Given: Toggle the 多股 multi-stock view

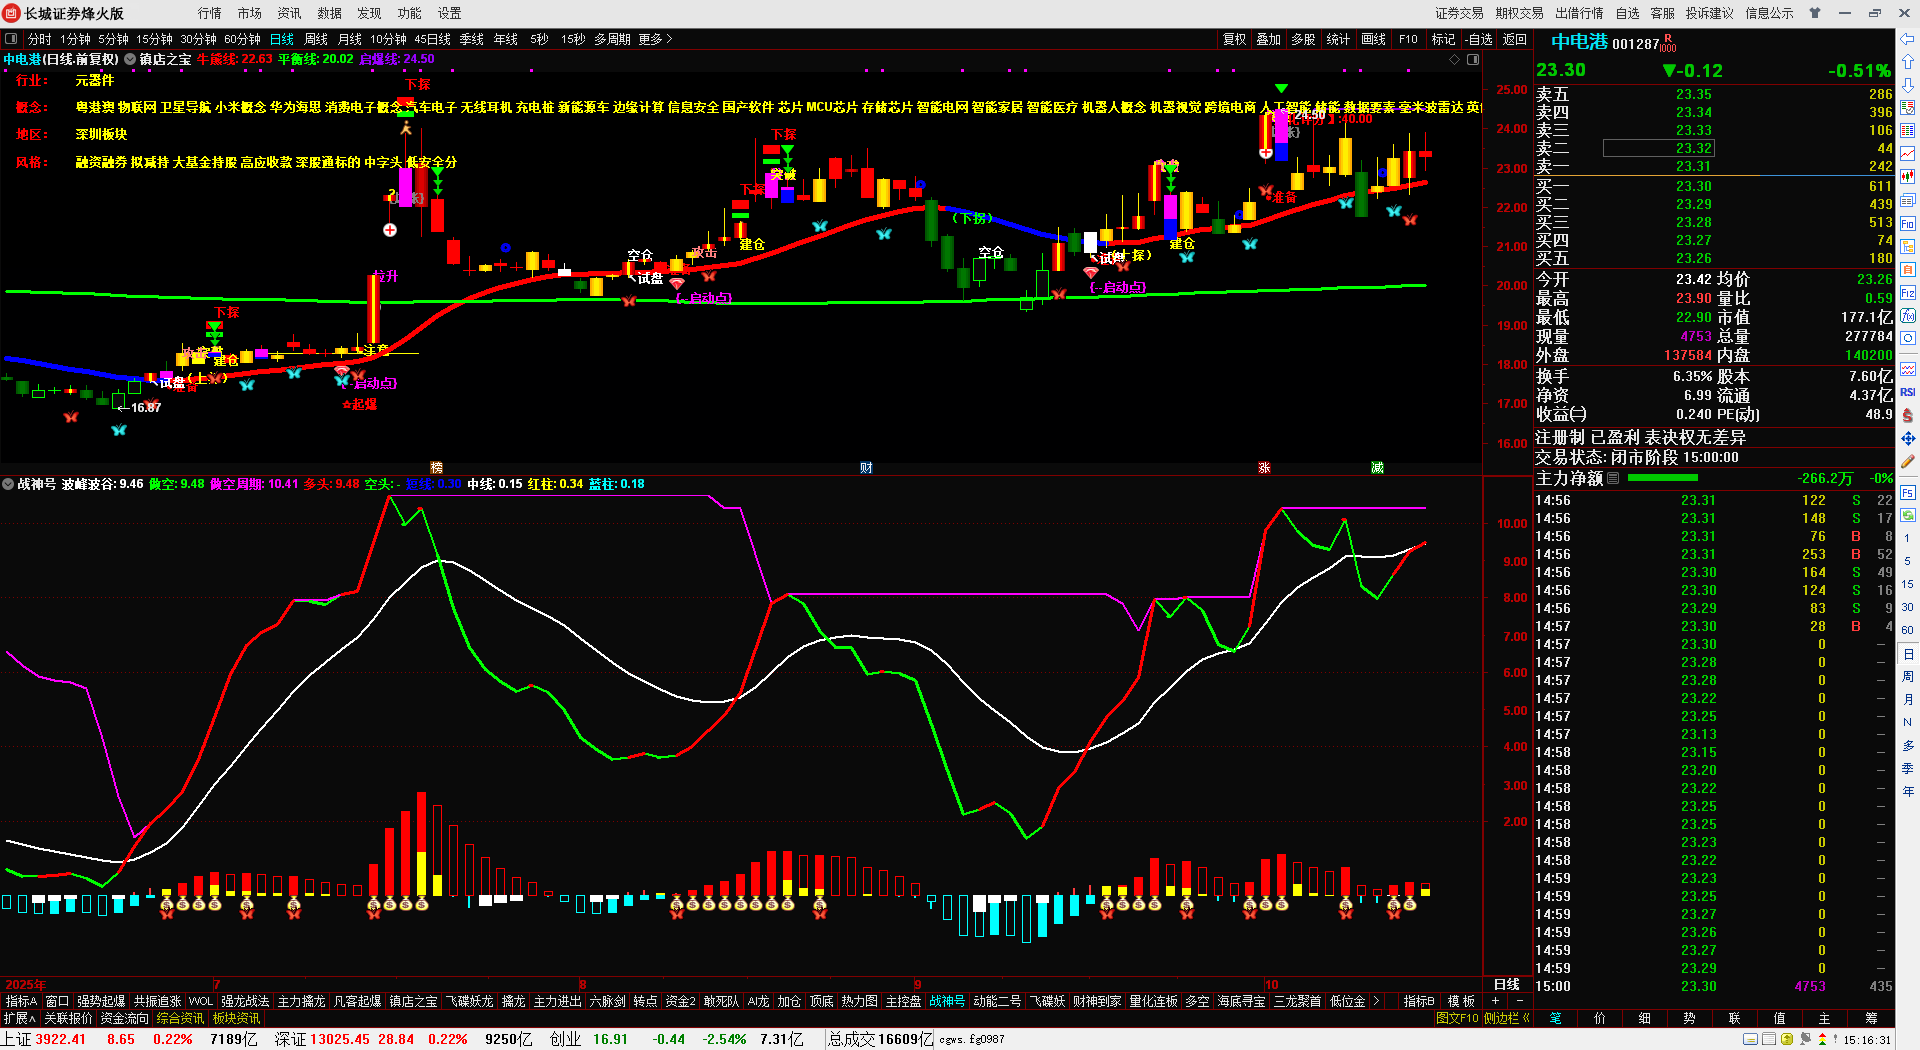Looking at the screenshot, I should pos(1303,39).
